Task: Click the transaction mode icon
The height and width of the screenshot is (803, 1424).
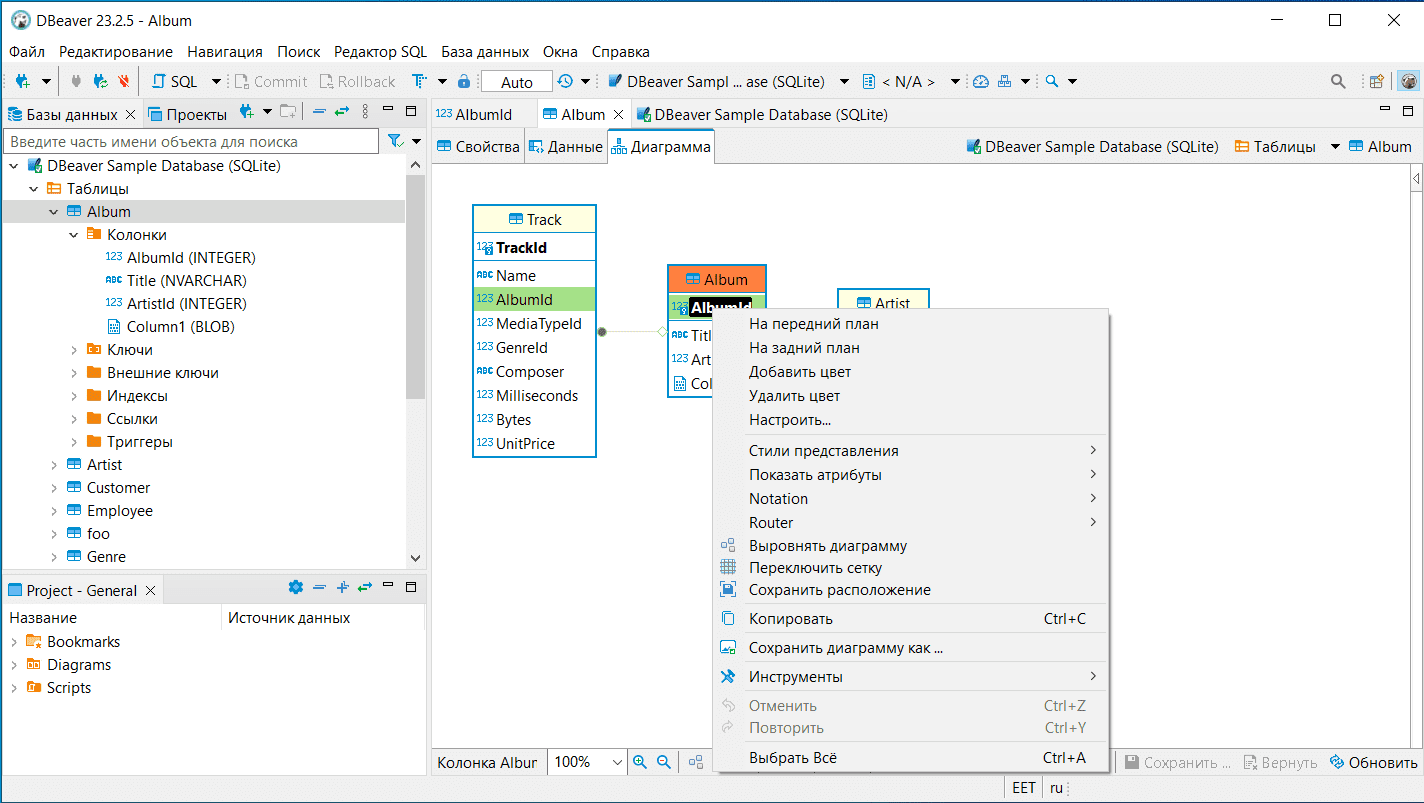Action: tap(418, 82)
